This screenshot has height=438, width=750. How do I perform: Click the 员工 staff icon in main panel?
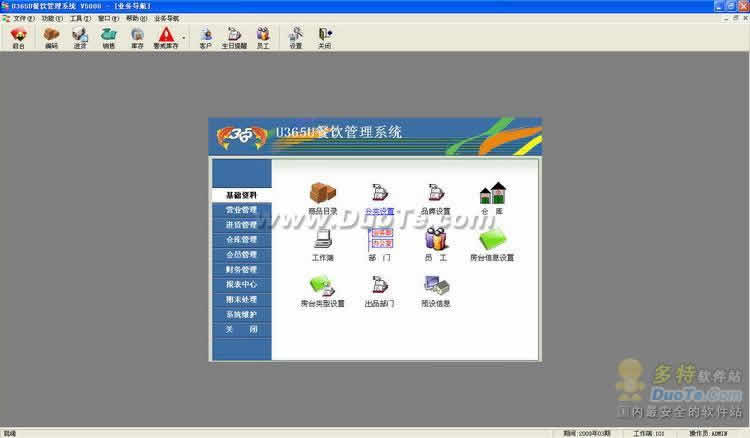[436, 238]
